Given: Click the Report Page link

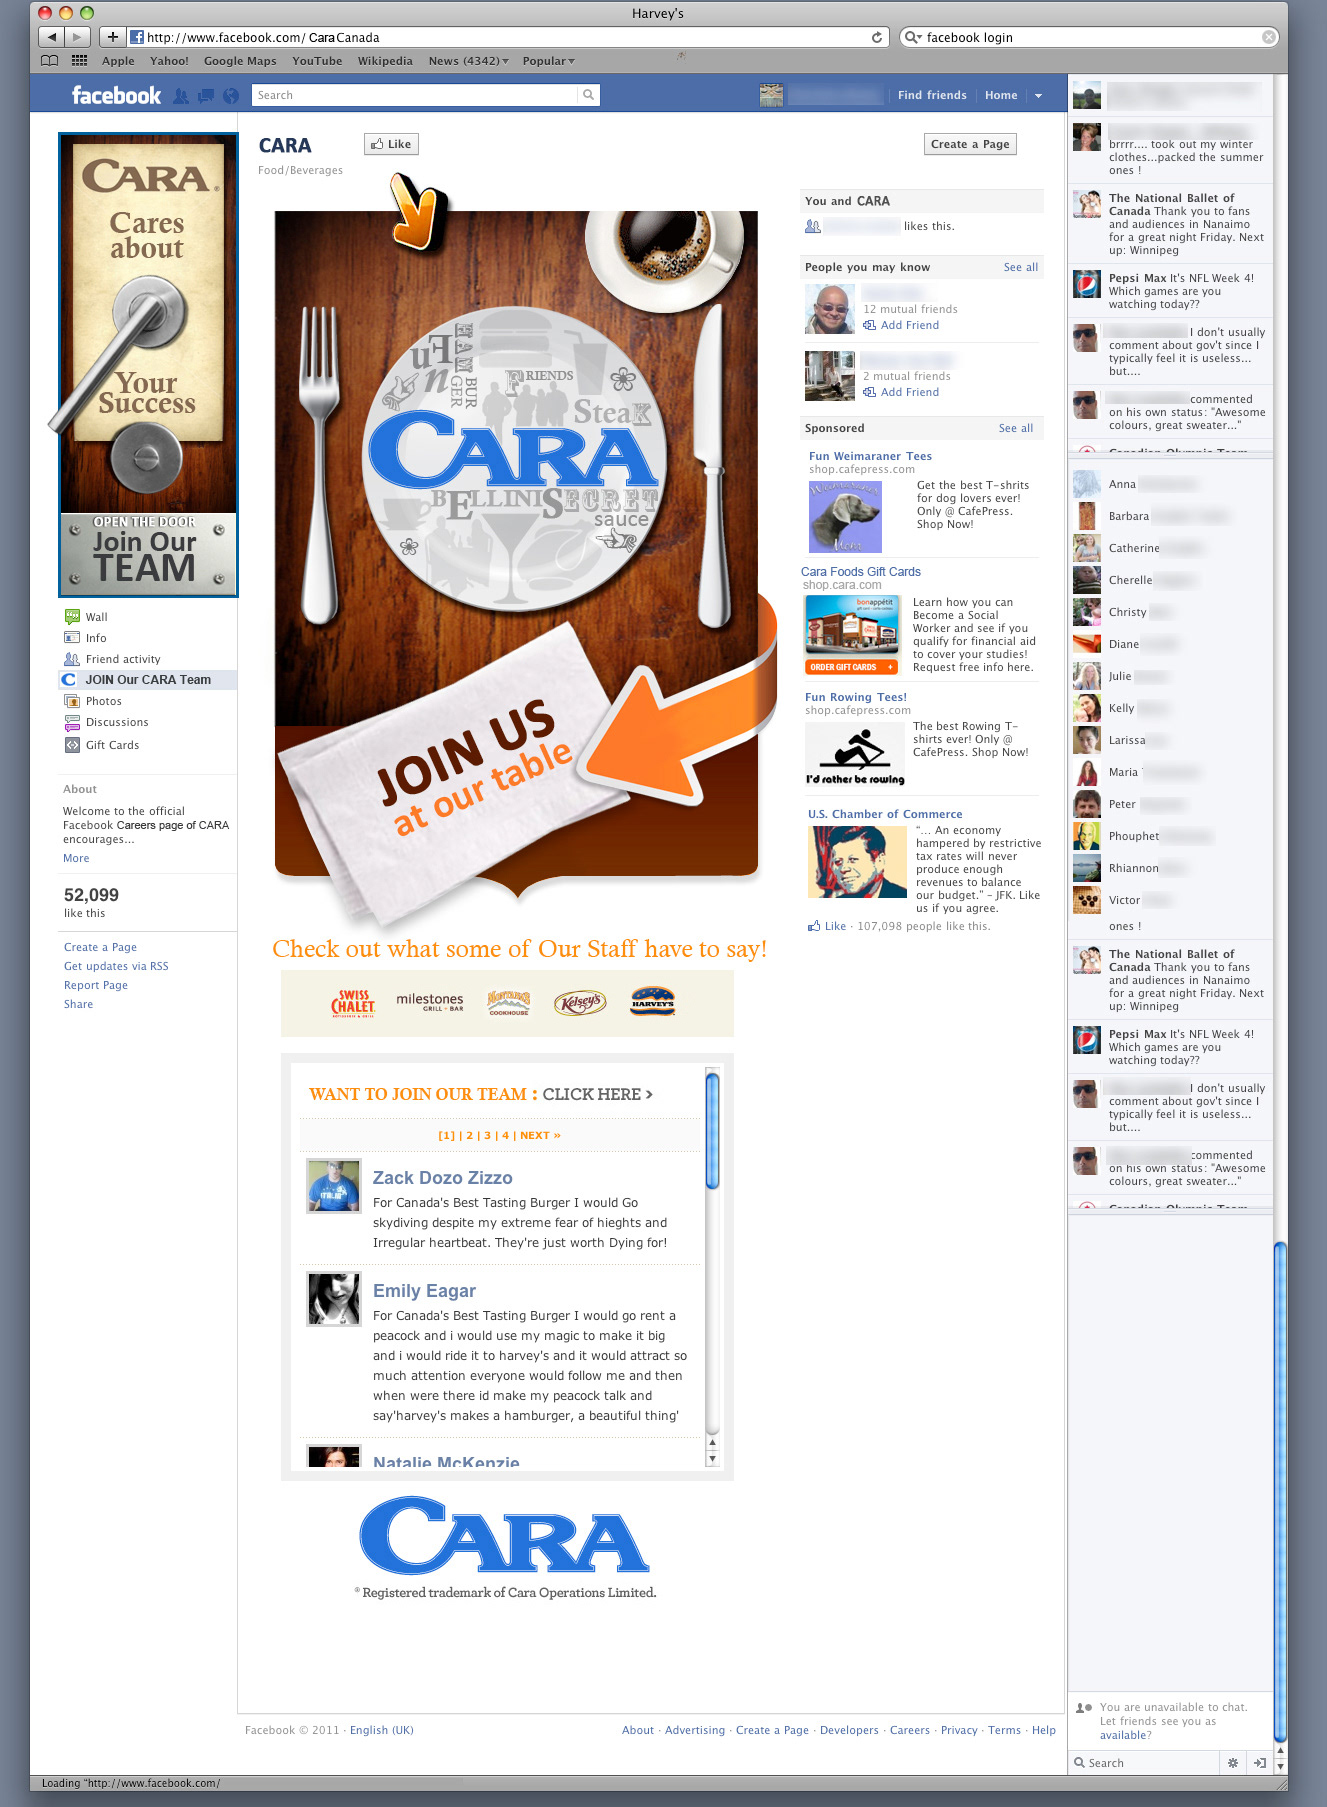Looking at the screenshot, I should pyautogui.click(x=96, y=985).
